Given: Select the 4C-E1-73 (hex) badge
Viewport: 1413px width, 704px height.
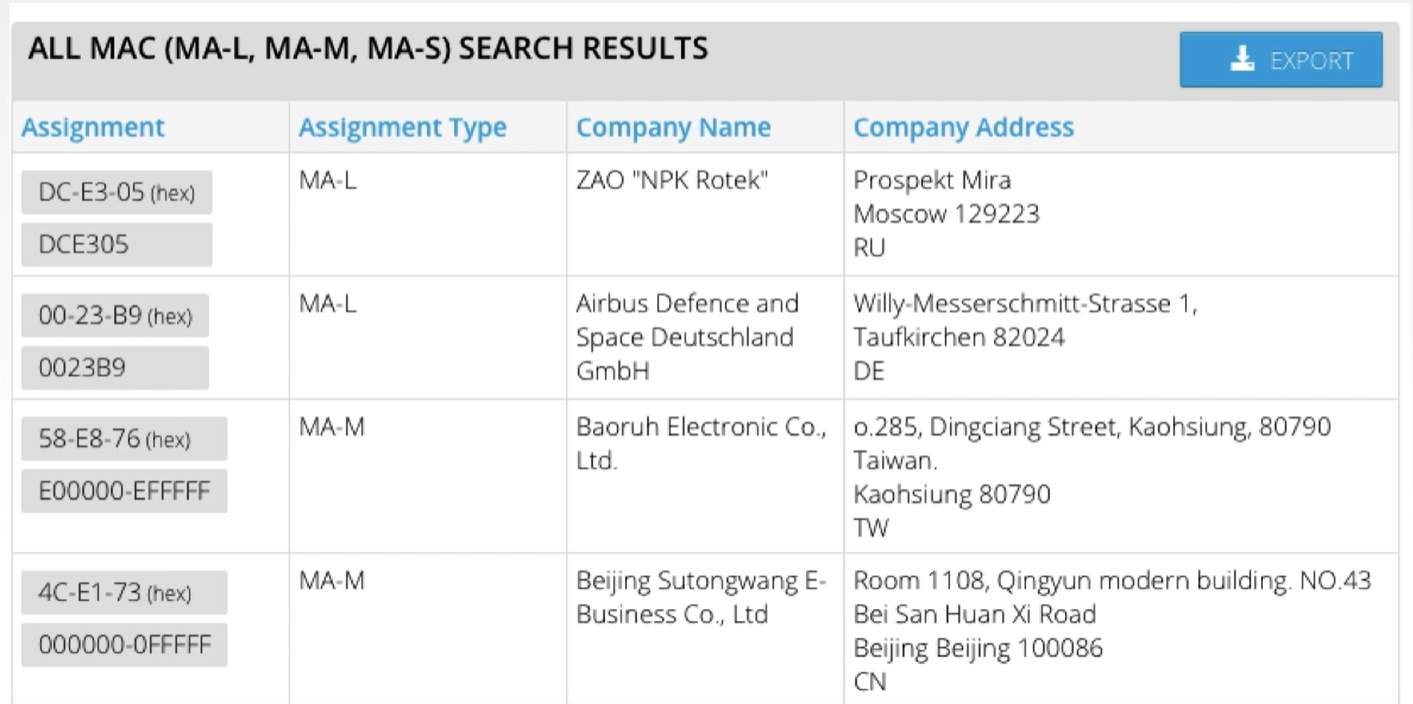Looking at the screenshot, I should (x=123, y=593).
